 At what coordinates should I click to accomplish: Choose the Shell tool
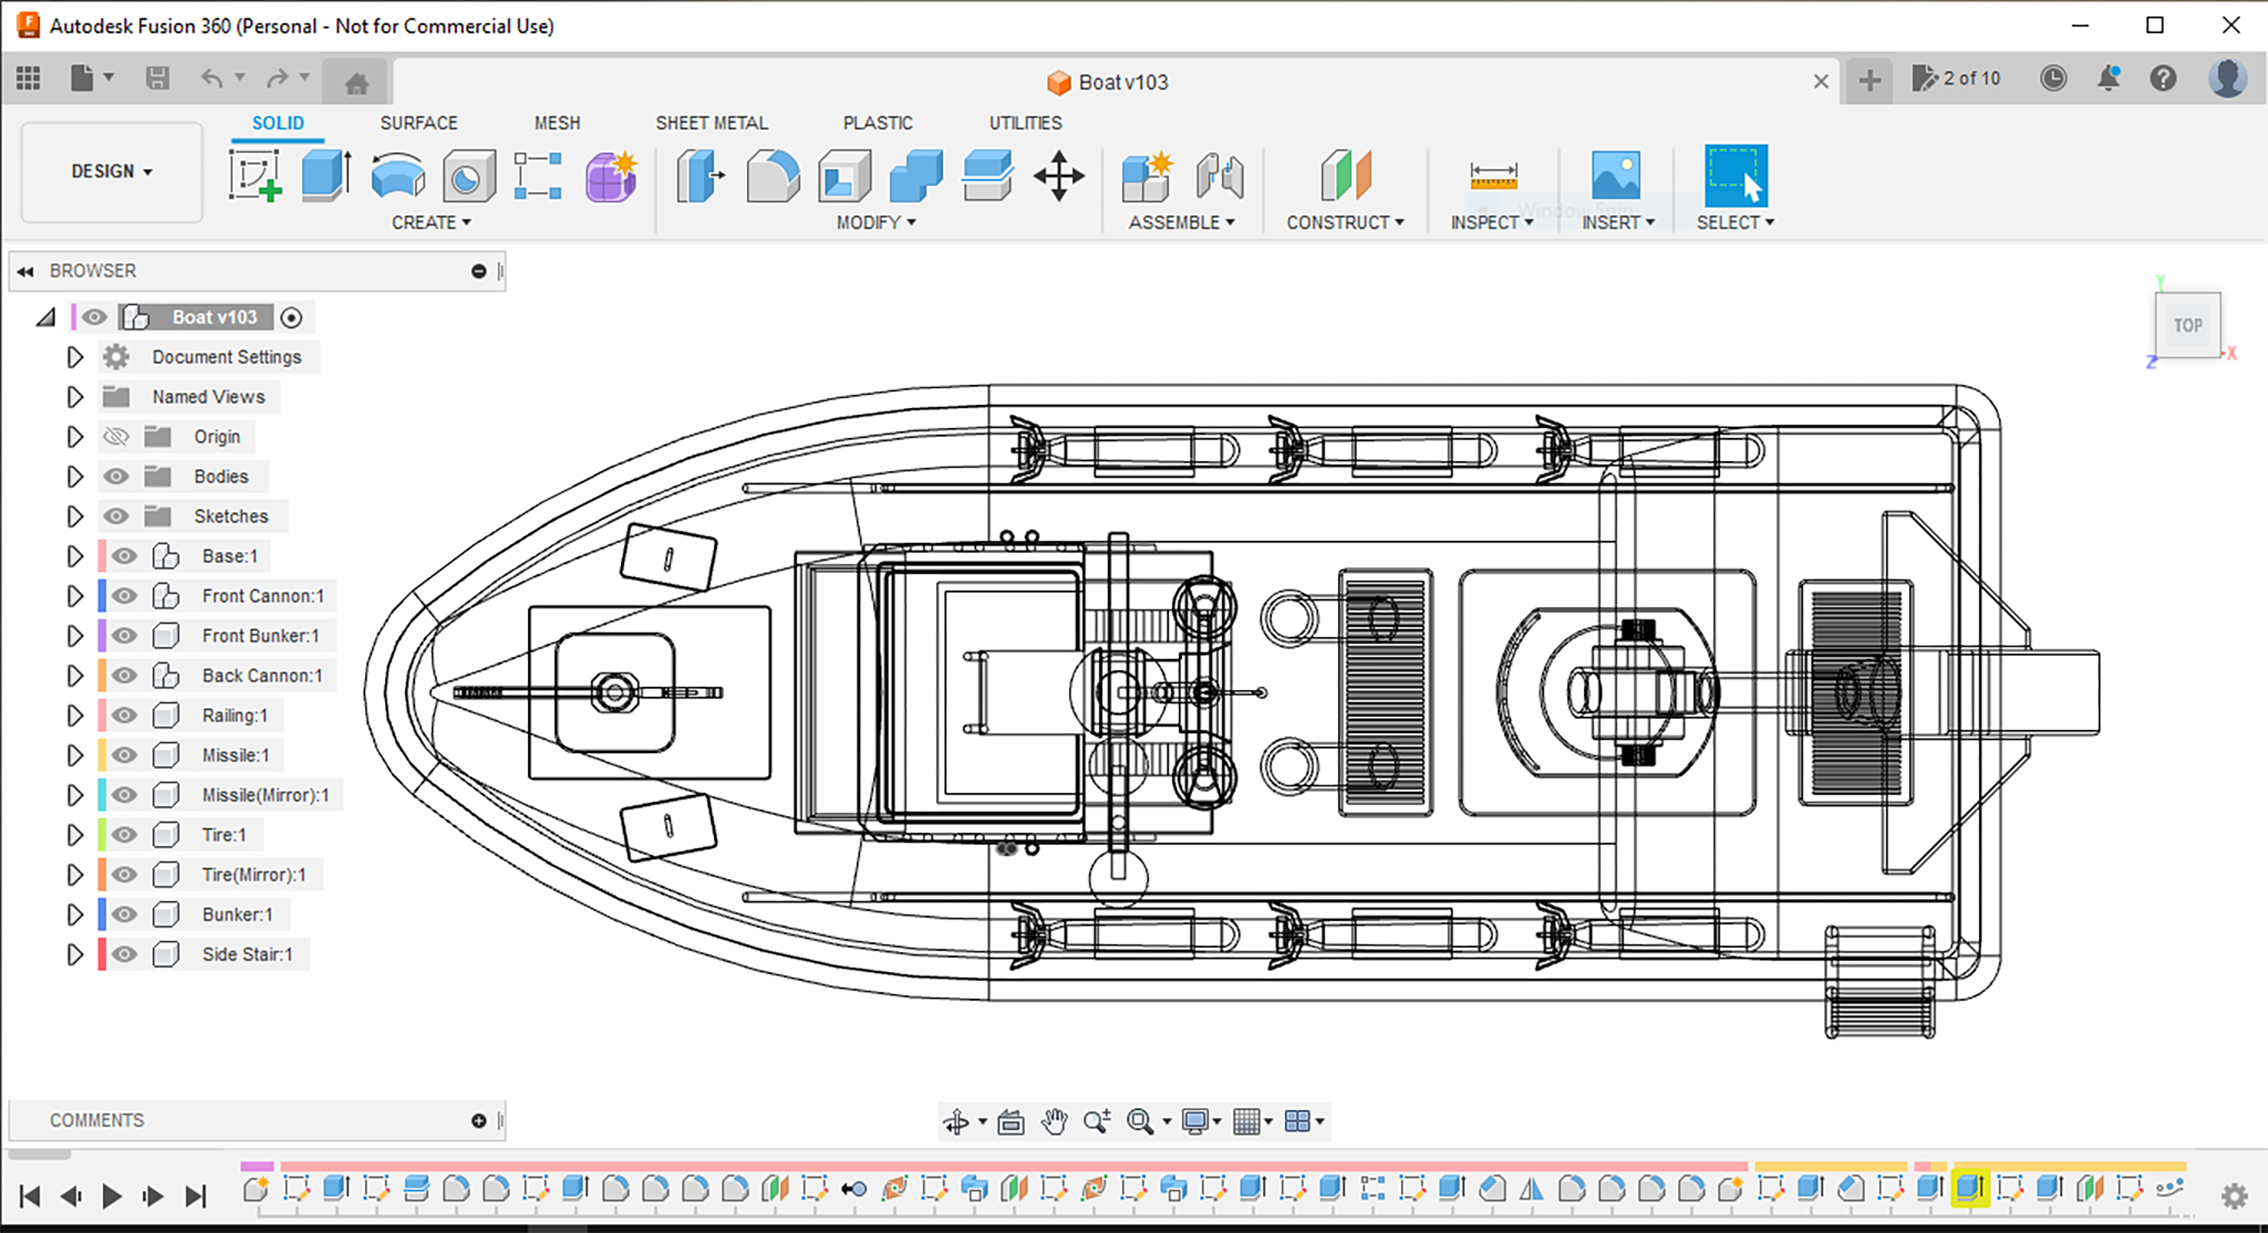(x=844, y=176)
